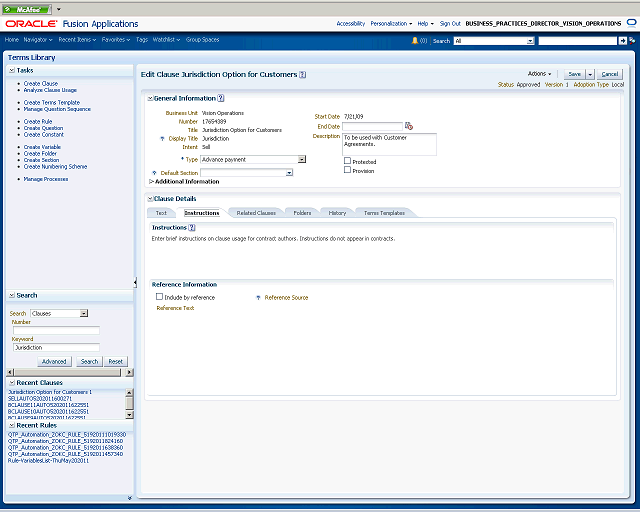Click the help icon beside Edit Clause title
640x512 pixels.
(302, 75)
